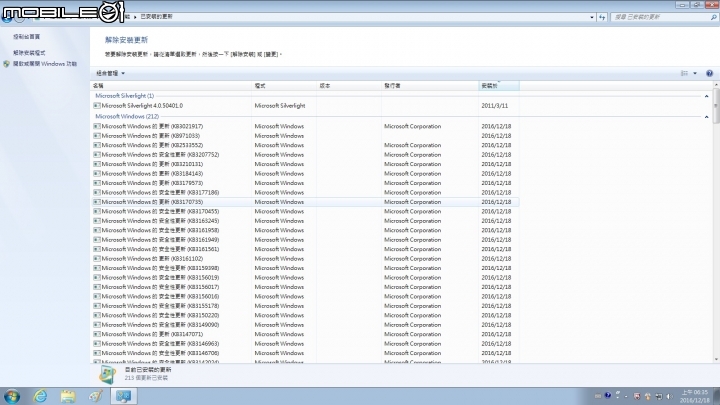Select security update row KB3156017

[305, 287]
